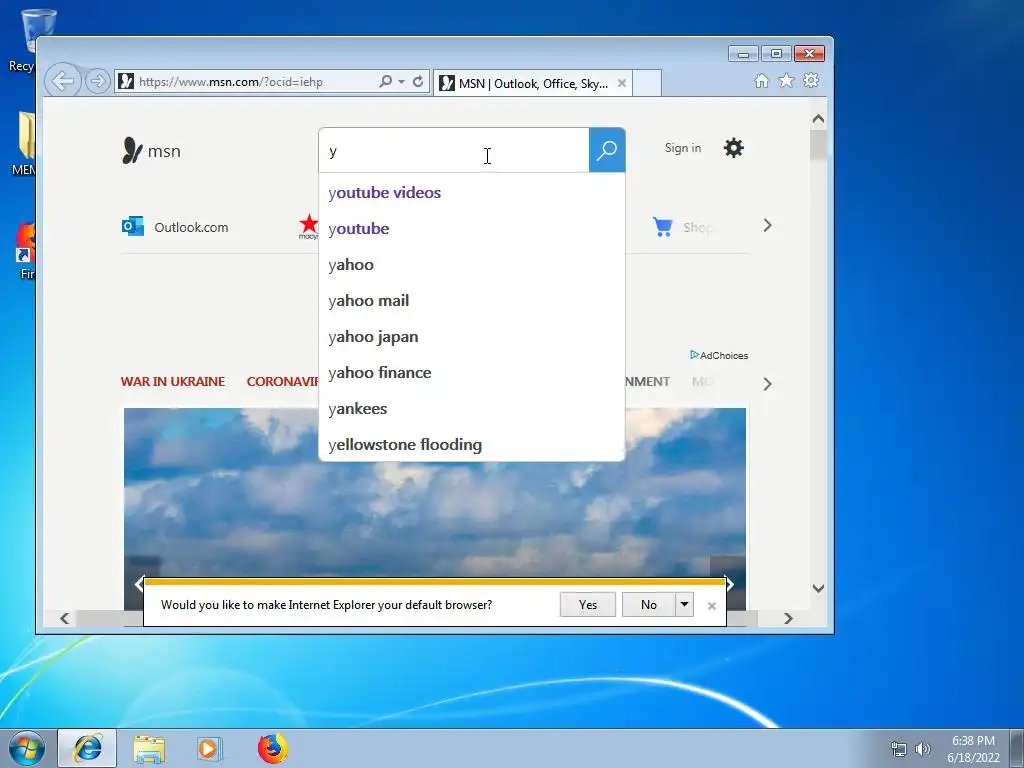Open the dropdown arrow beside No

coord(684,605)
